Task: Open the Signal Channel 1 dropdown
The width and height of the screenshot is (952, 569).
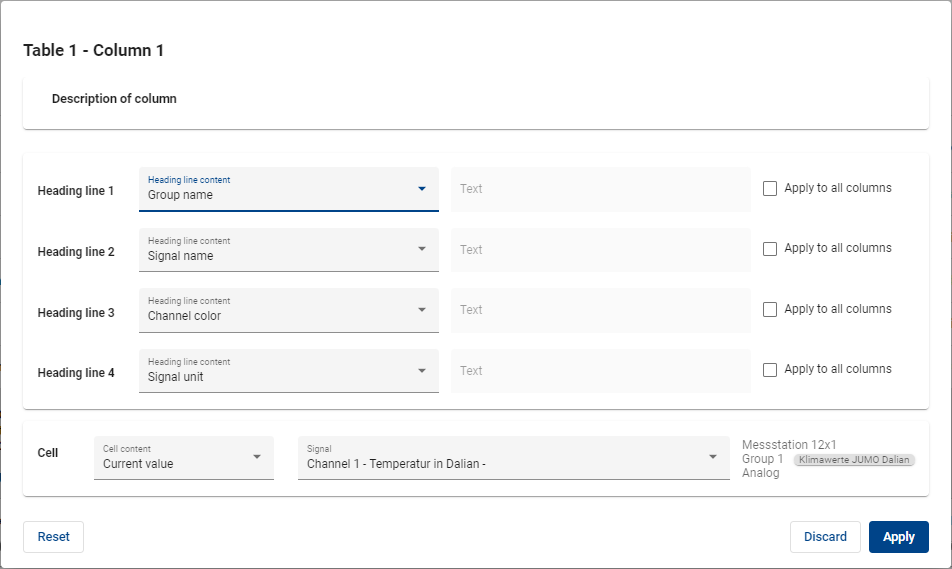Action: [x=513, y=458]
